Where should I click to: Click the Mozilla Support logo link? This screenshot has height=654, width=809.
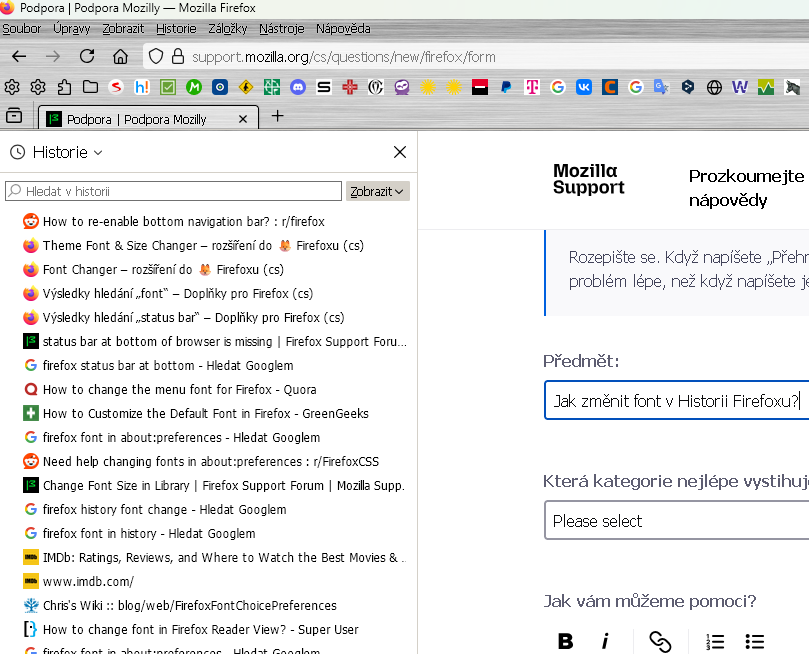pos(588,178)
